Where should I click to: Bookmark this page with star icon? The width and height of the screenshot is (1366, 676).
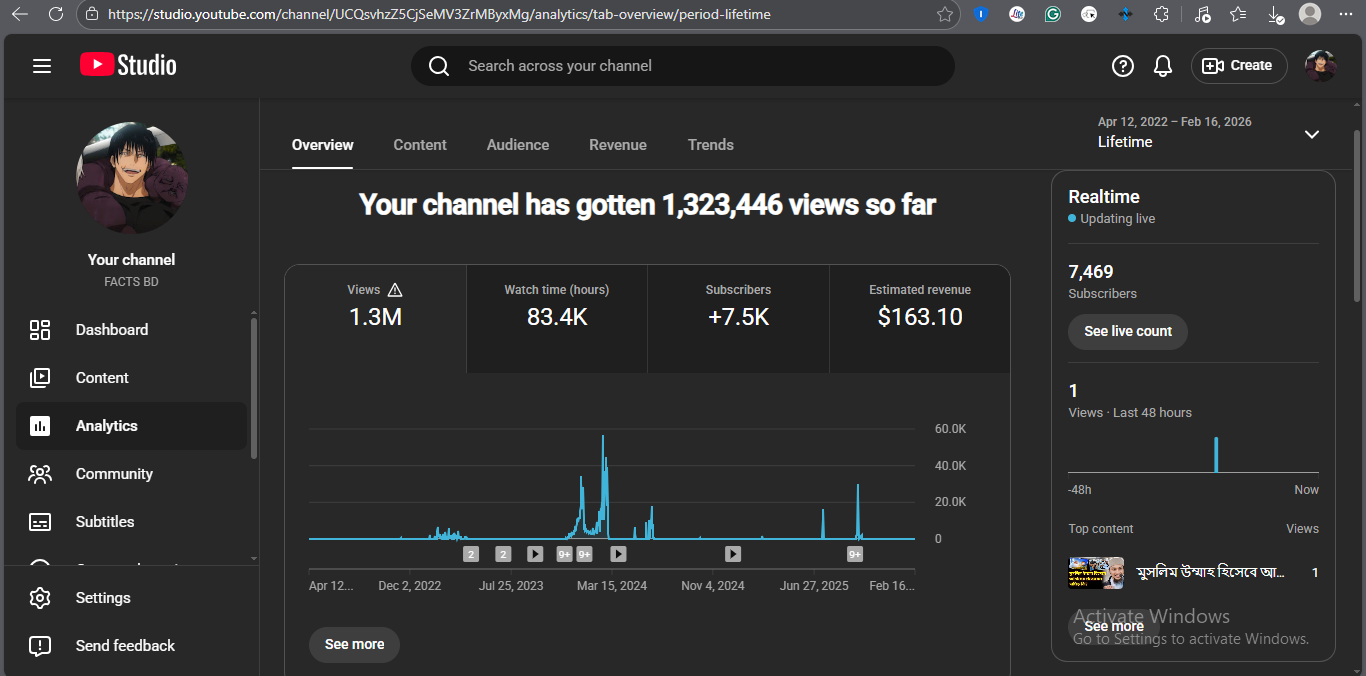point(945,14)
